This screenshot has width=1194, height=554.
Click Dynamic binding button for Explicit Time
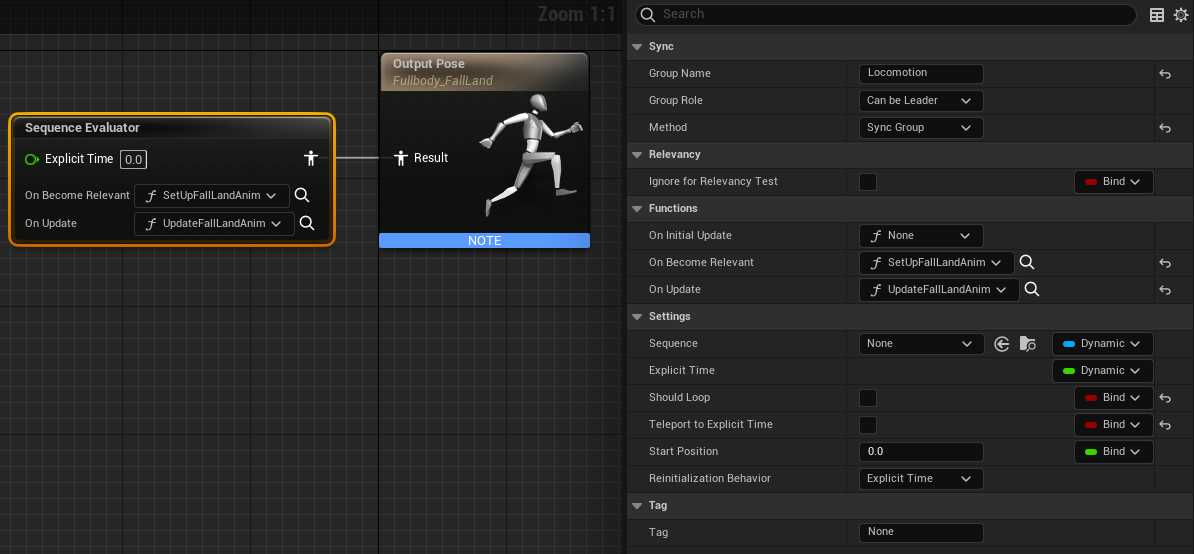1102,371
